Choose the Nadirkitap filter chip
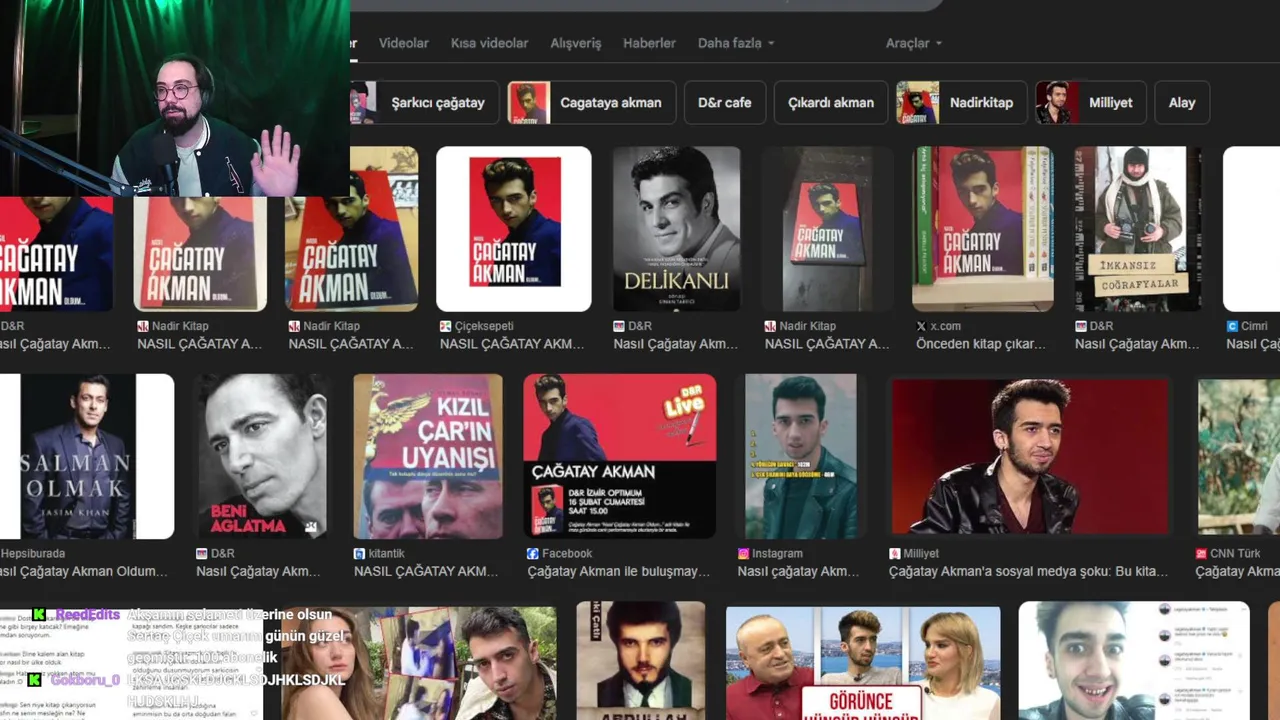 pos(962,102)
